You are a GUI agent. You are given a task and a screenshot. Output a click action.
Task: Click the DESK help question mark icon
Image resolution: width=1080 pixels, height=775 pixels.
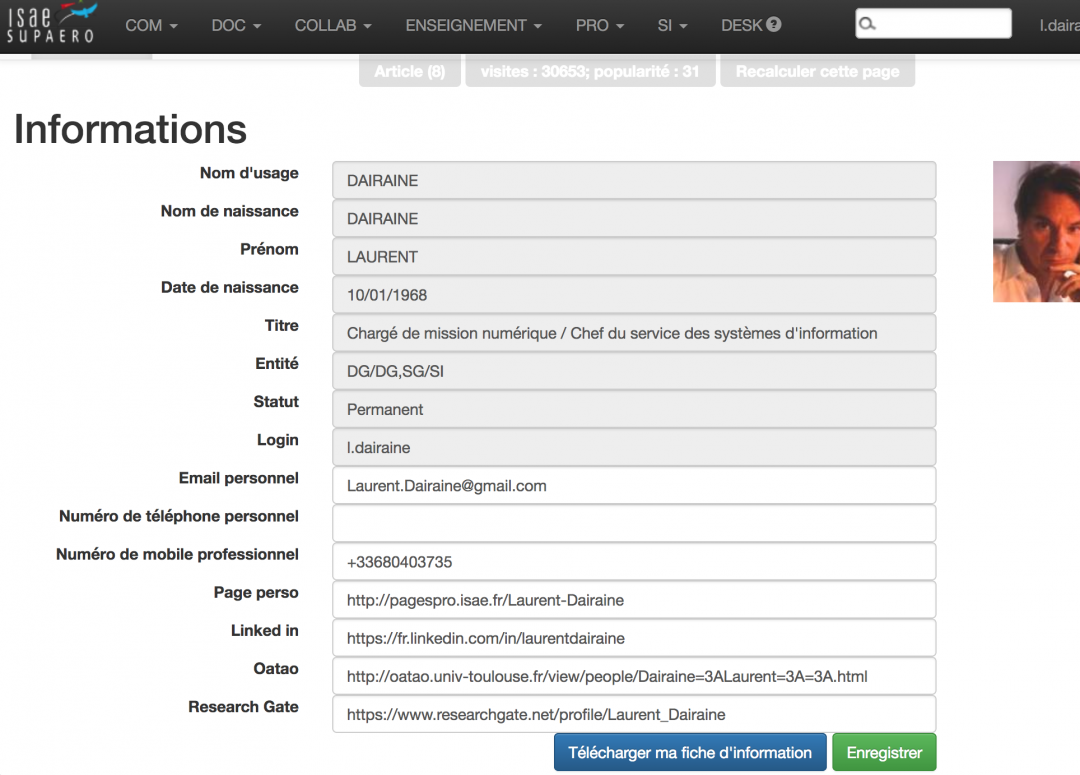pos(774,25)
